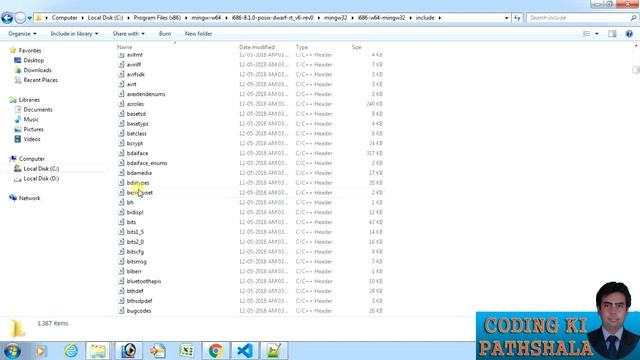
Task: Click the Forward navigation arrow
Action: 20,18
